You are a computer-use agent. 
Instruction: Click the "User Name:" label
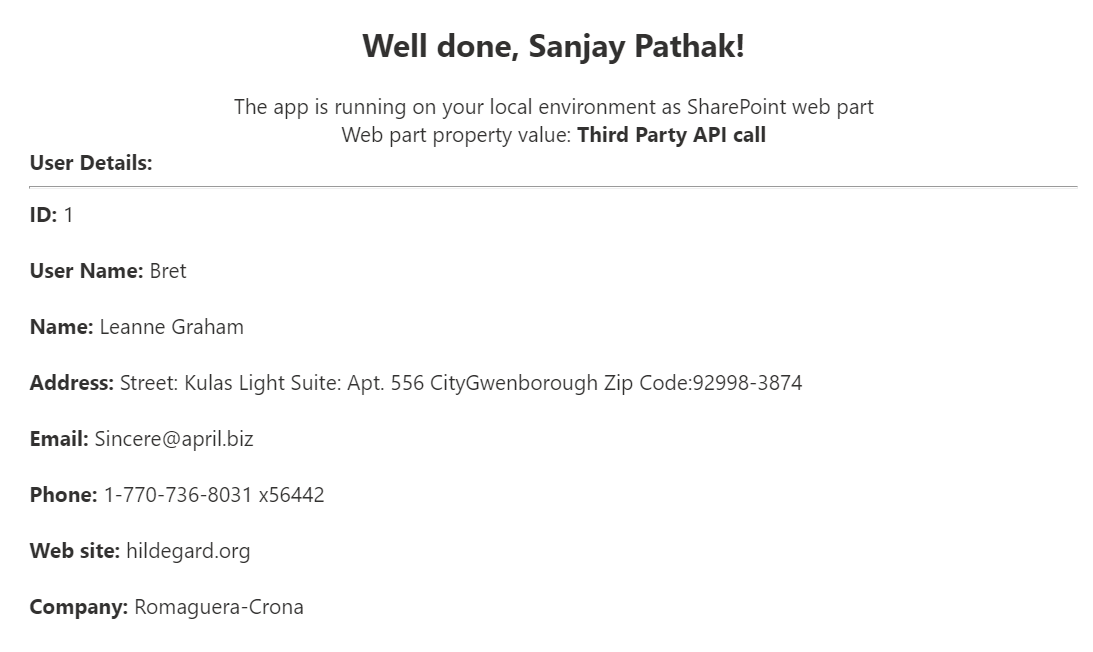click(86, 271)
